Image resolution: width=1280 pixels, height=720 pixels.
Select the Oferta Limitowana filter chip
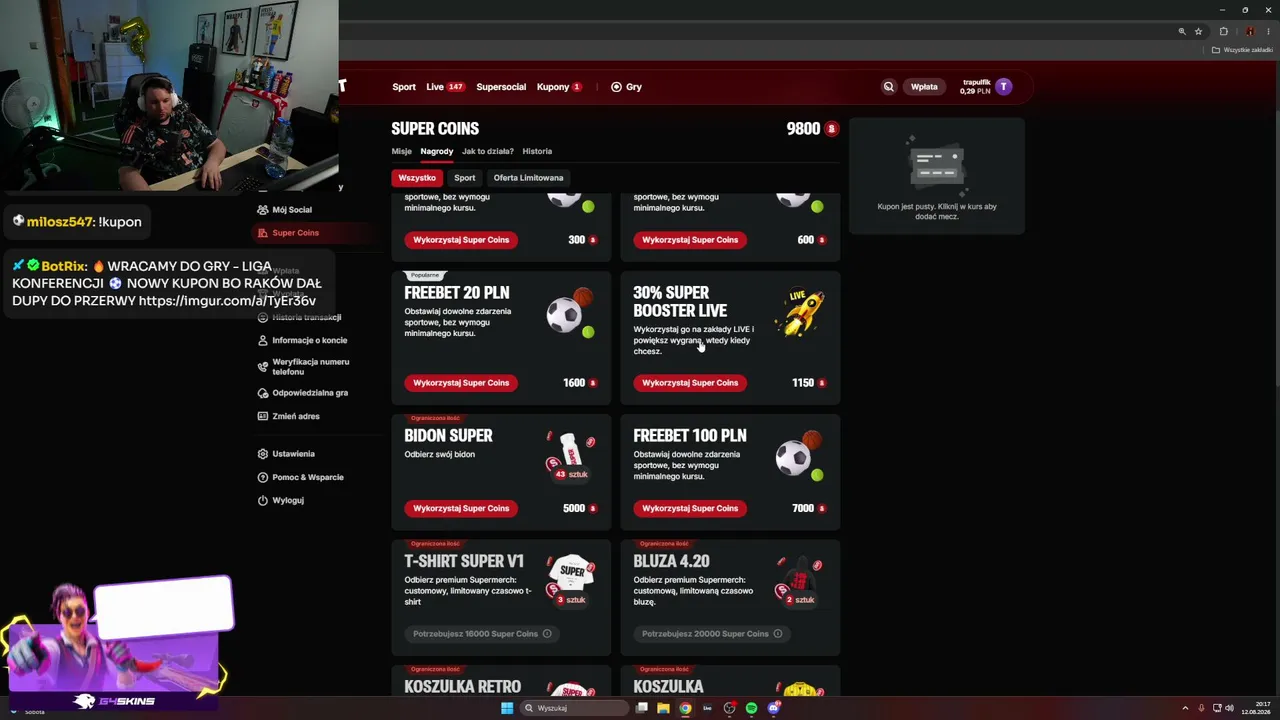pyautogui.click(x=528, y=178)
